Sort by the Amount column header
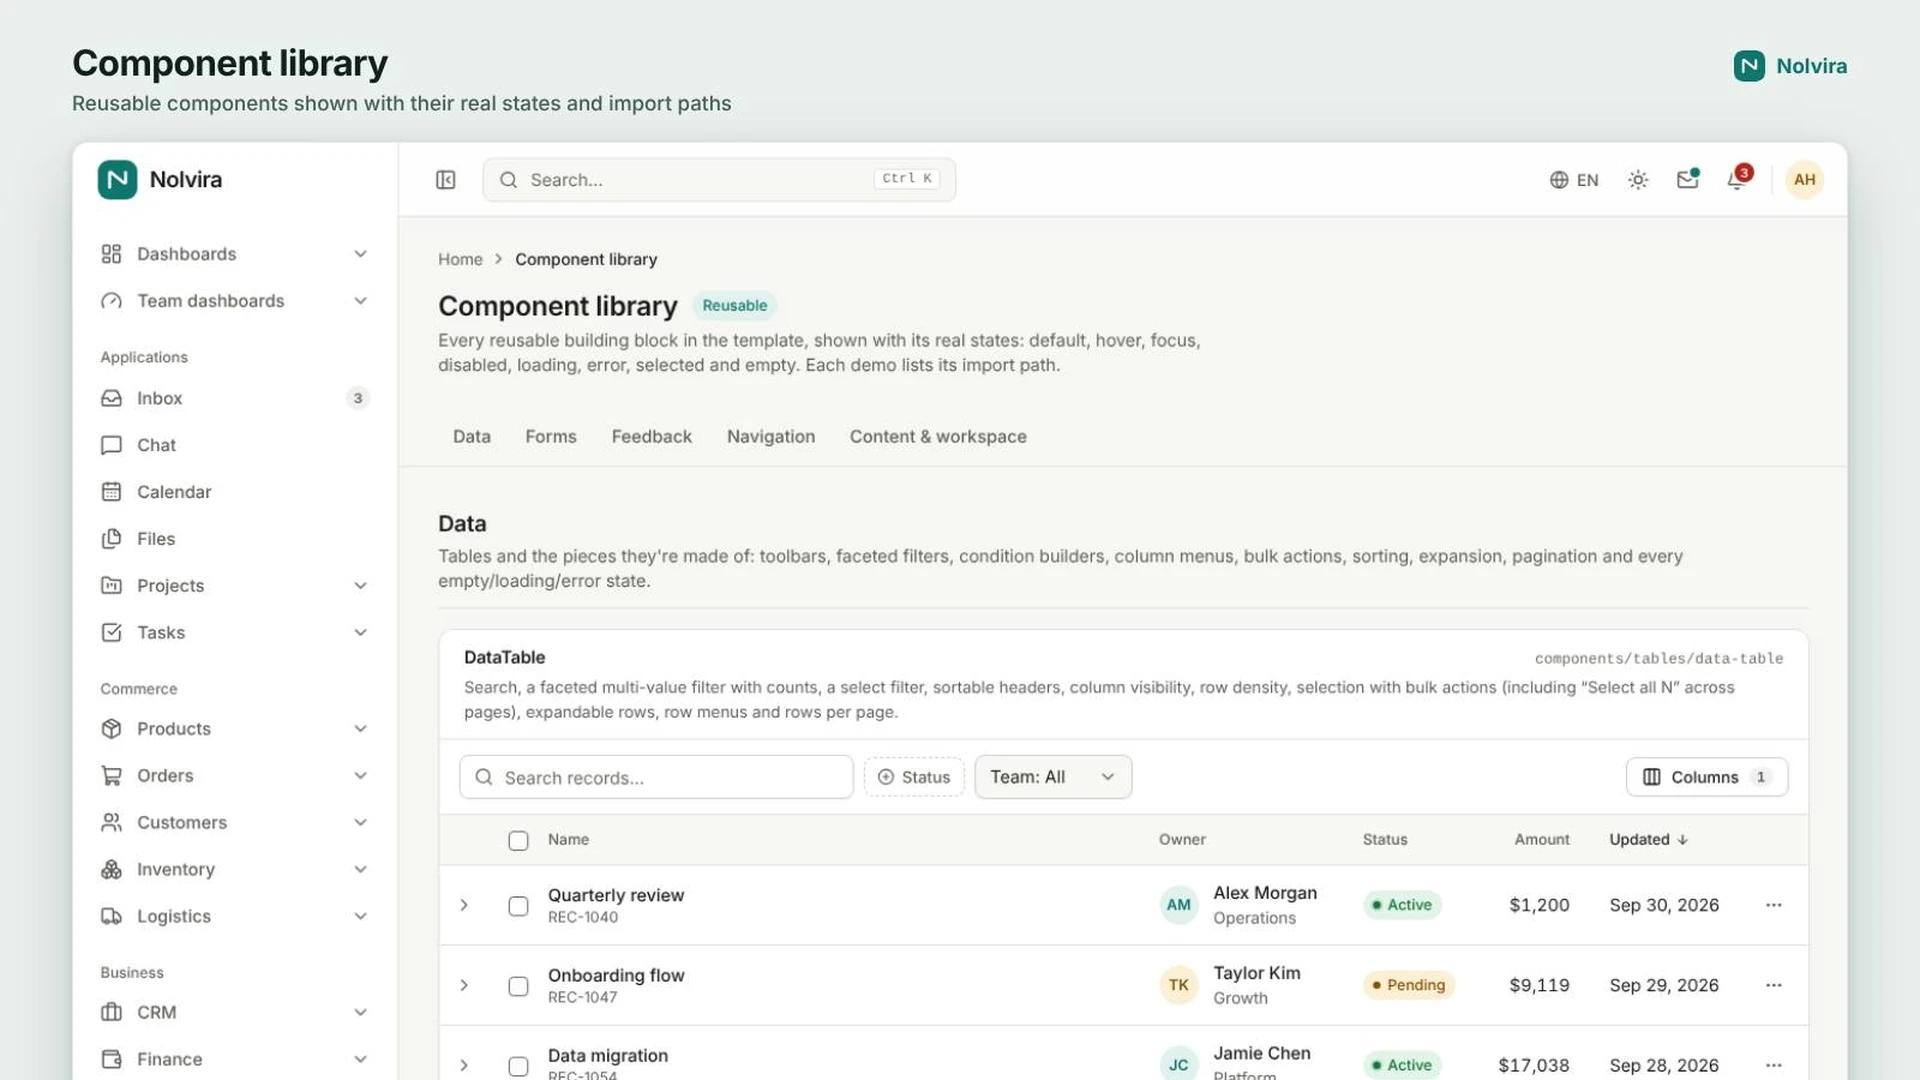The height and width of the screenshot is (1080, 1920). coord(1541,840)
